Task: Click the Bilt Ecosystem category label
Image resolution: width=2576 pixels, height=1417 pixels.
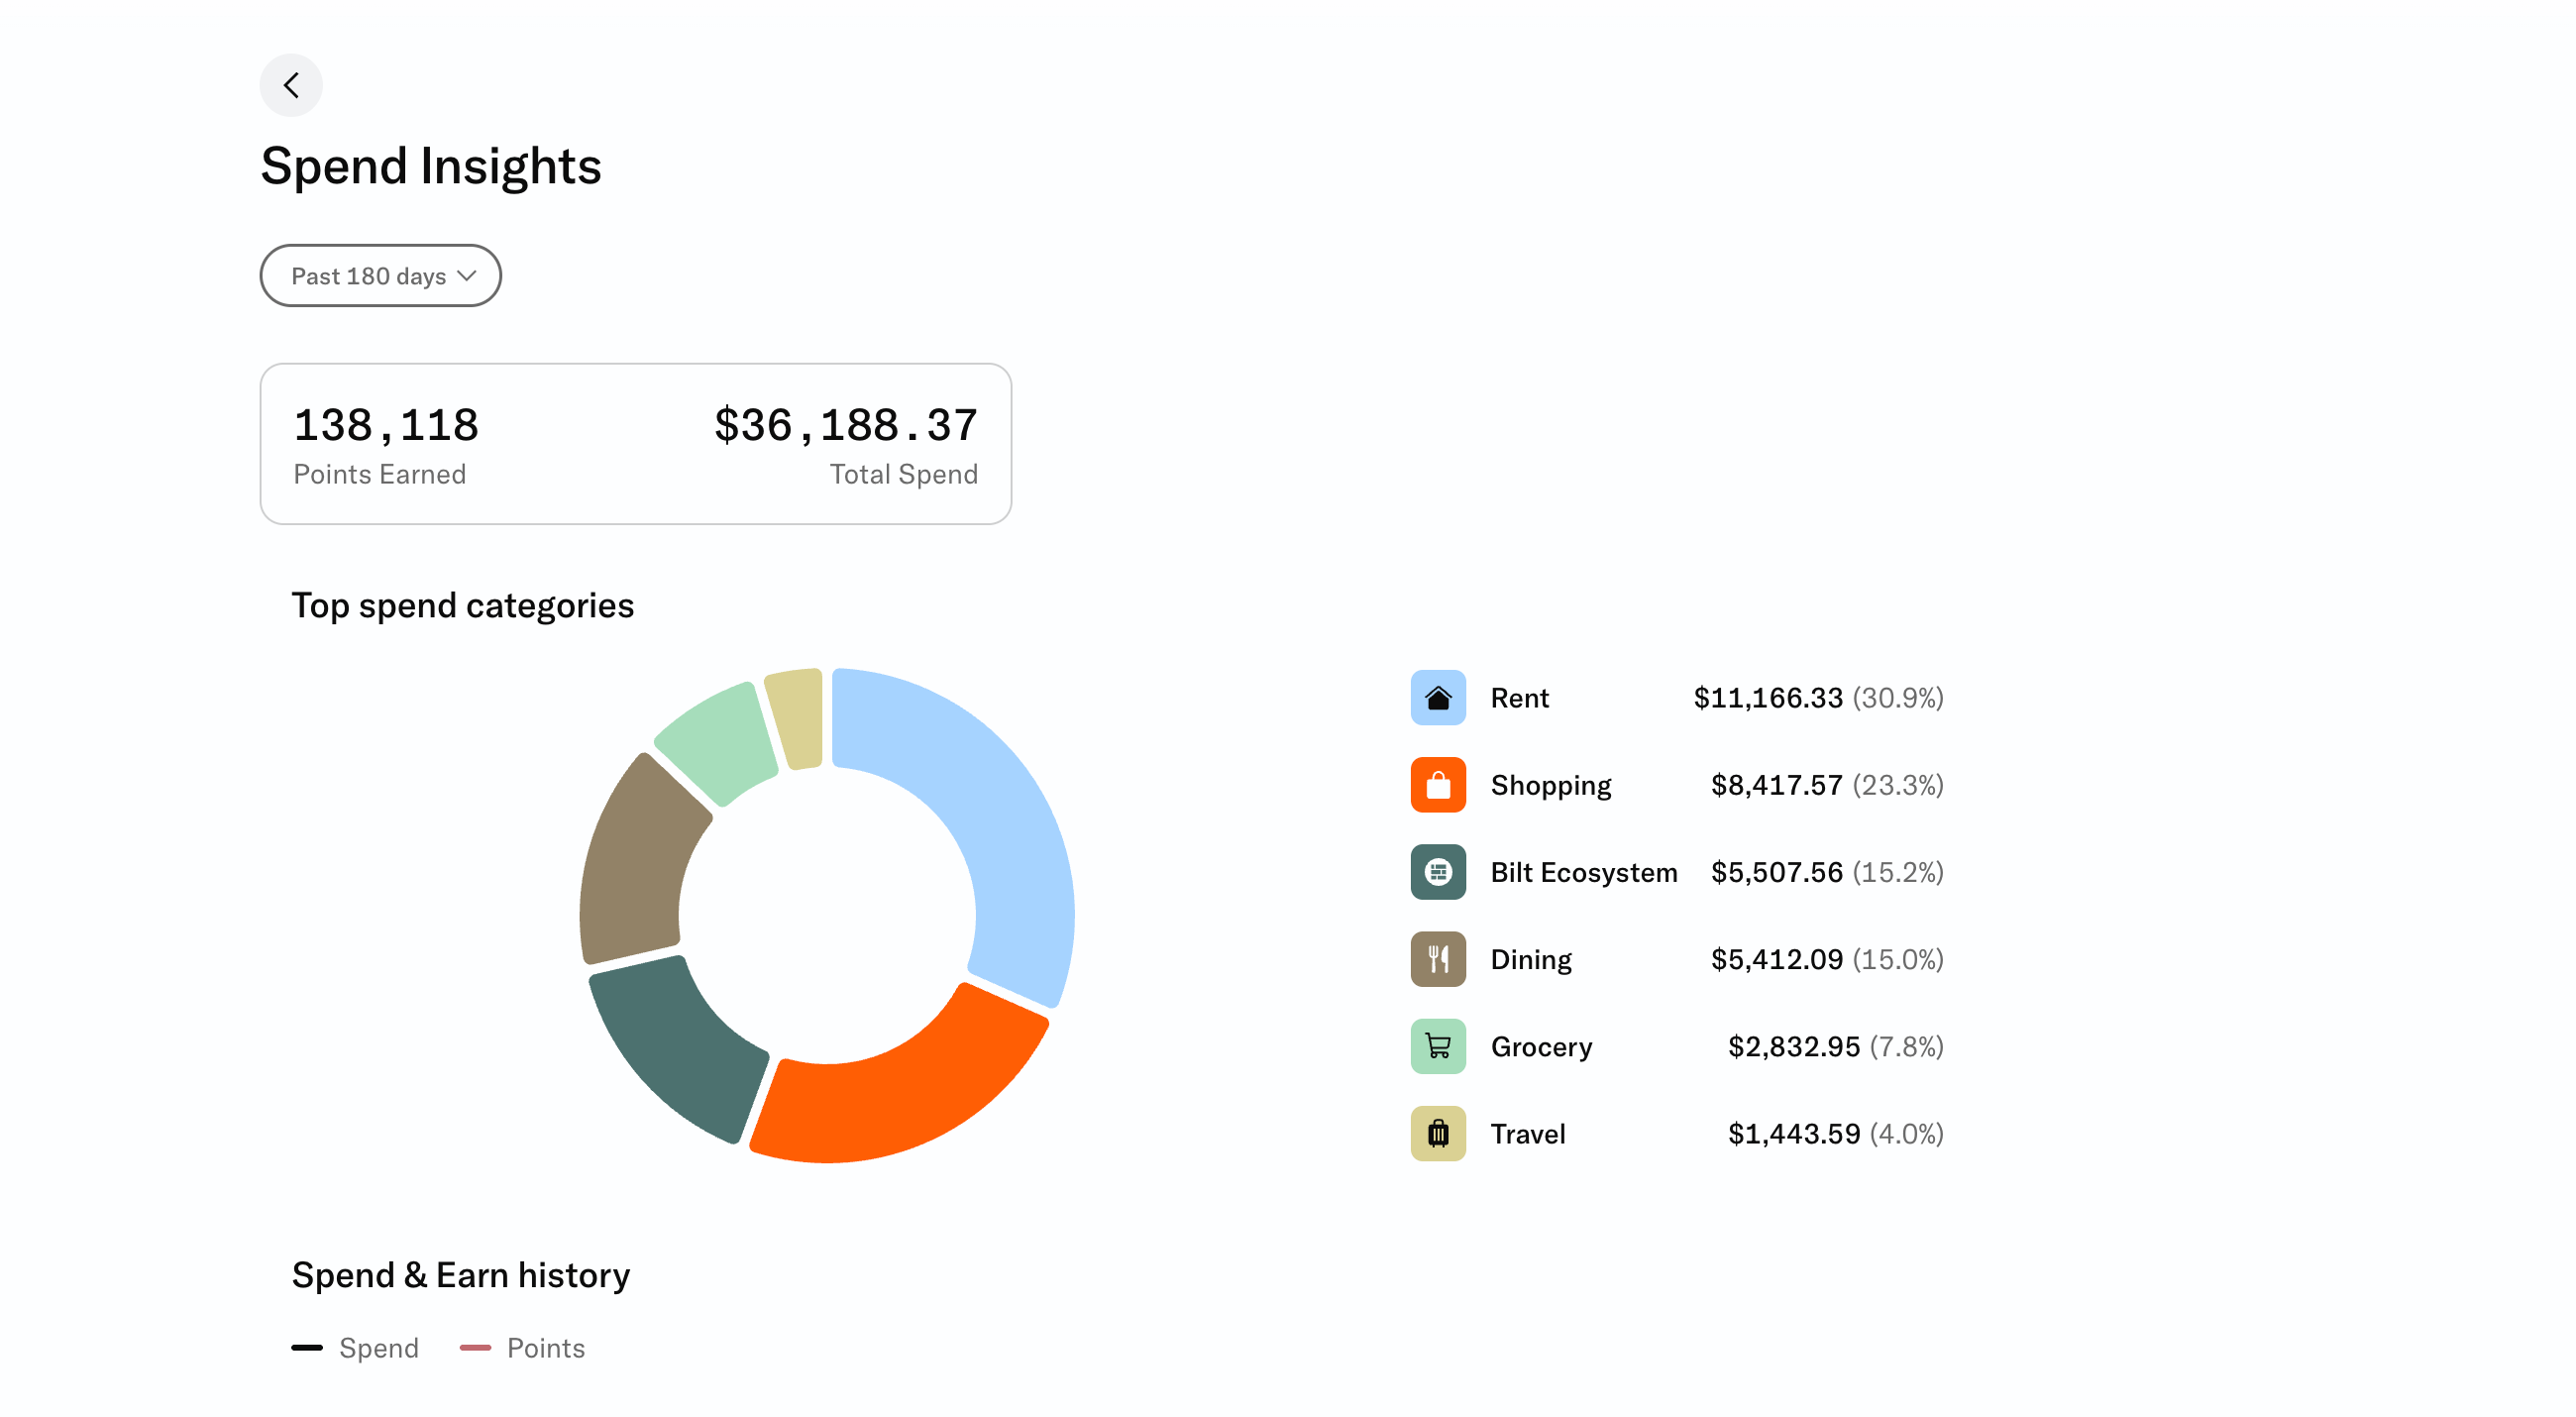Action: (x=1584, y=872)
